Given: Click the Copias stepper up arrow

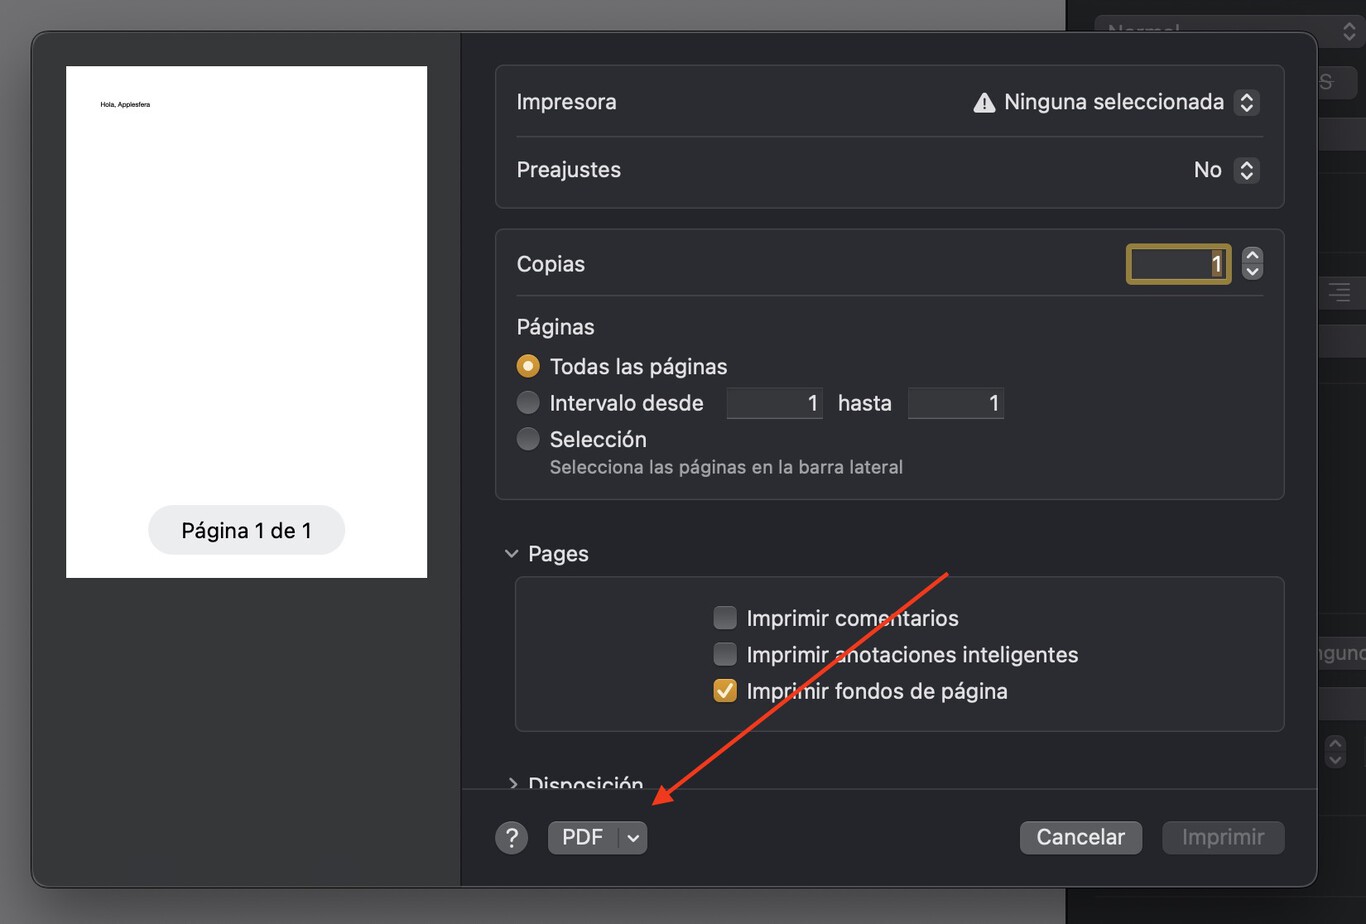Looking at the screenshot, I should (x=1251, y=255).
